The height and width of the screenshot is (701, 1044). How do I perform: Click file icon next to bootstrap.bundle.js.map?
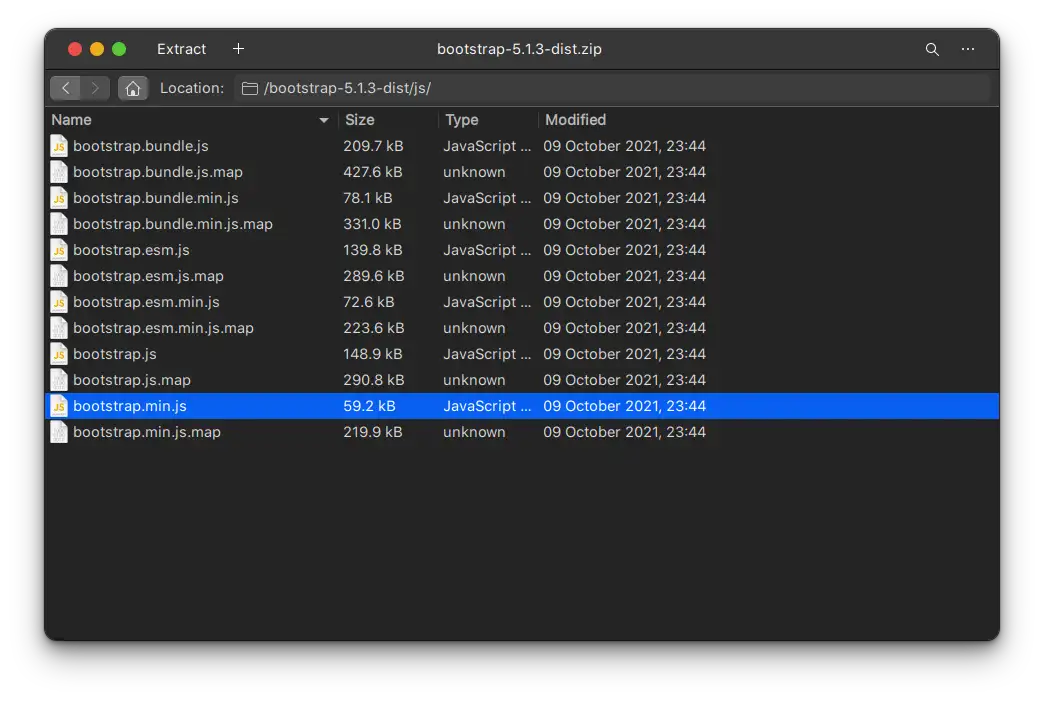click(59, 172)
